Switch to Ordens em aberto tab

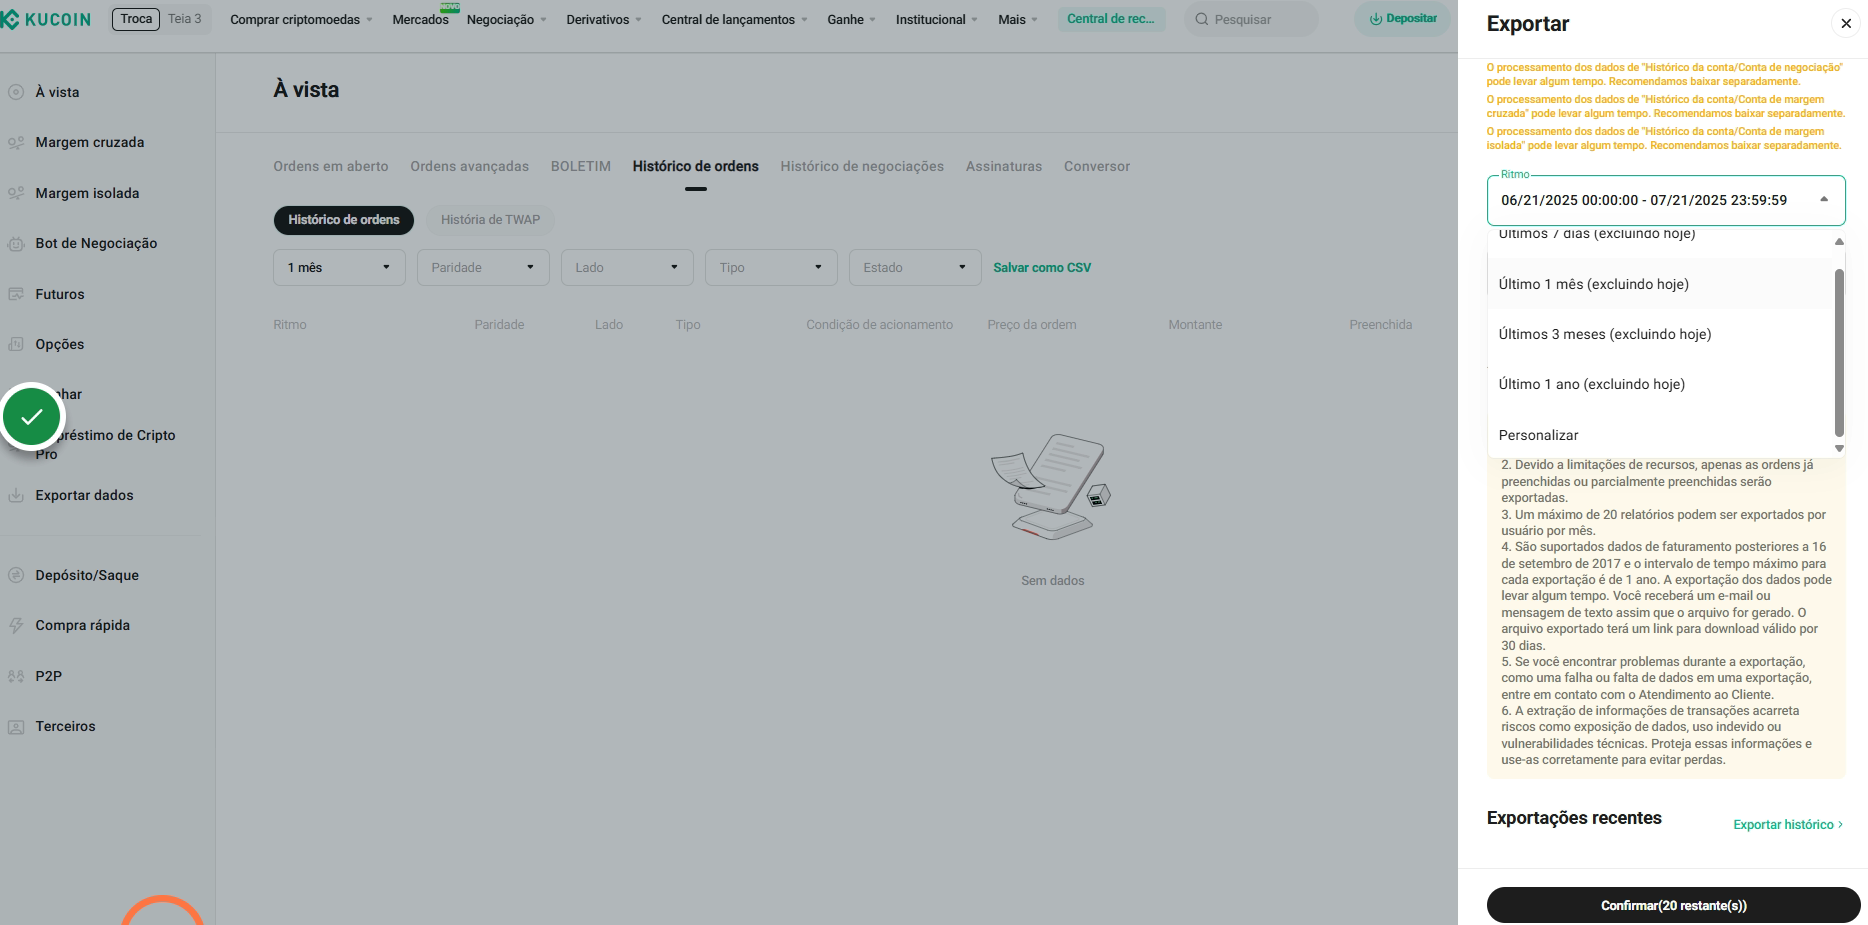click(x=331, y=166)
